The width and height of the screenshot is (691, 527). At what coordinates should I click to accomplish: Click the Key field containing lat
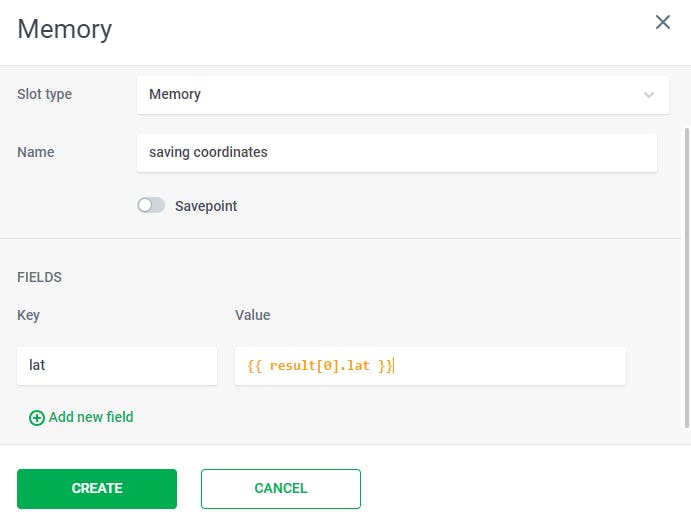[116, 366]
